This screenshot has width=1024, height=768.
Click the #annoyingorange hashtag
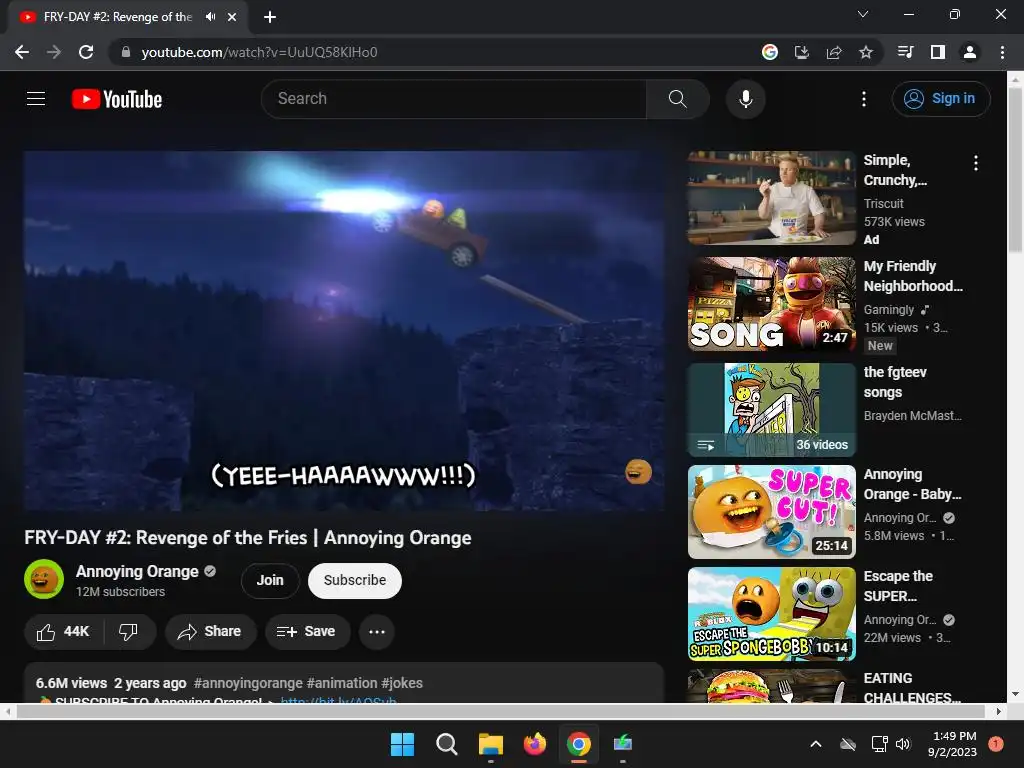click(x=248, y=683)
